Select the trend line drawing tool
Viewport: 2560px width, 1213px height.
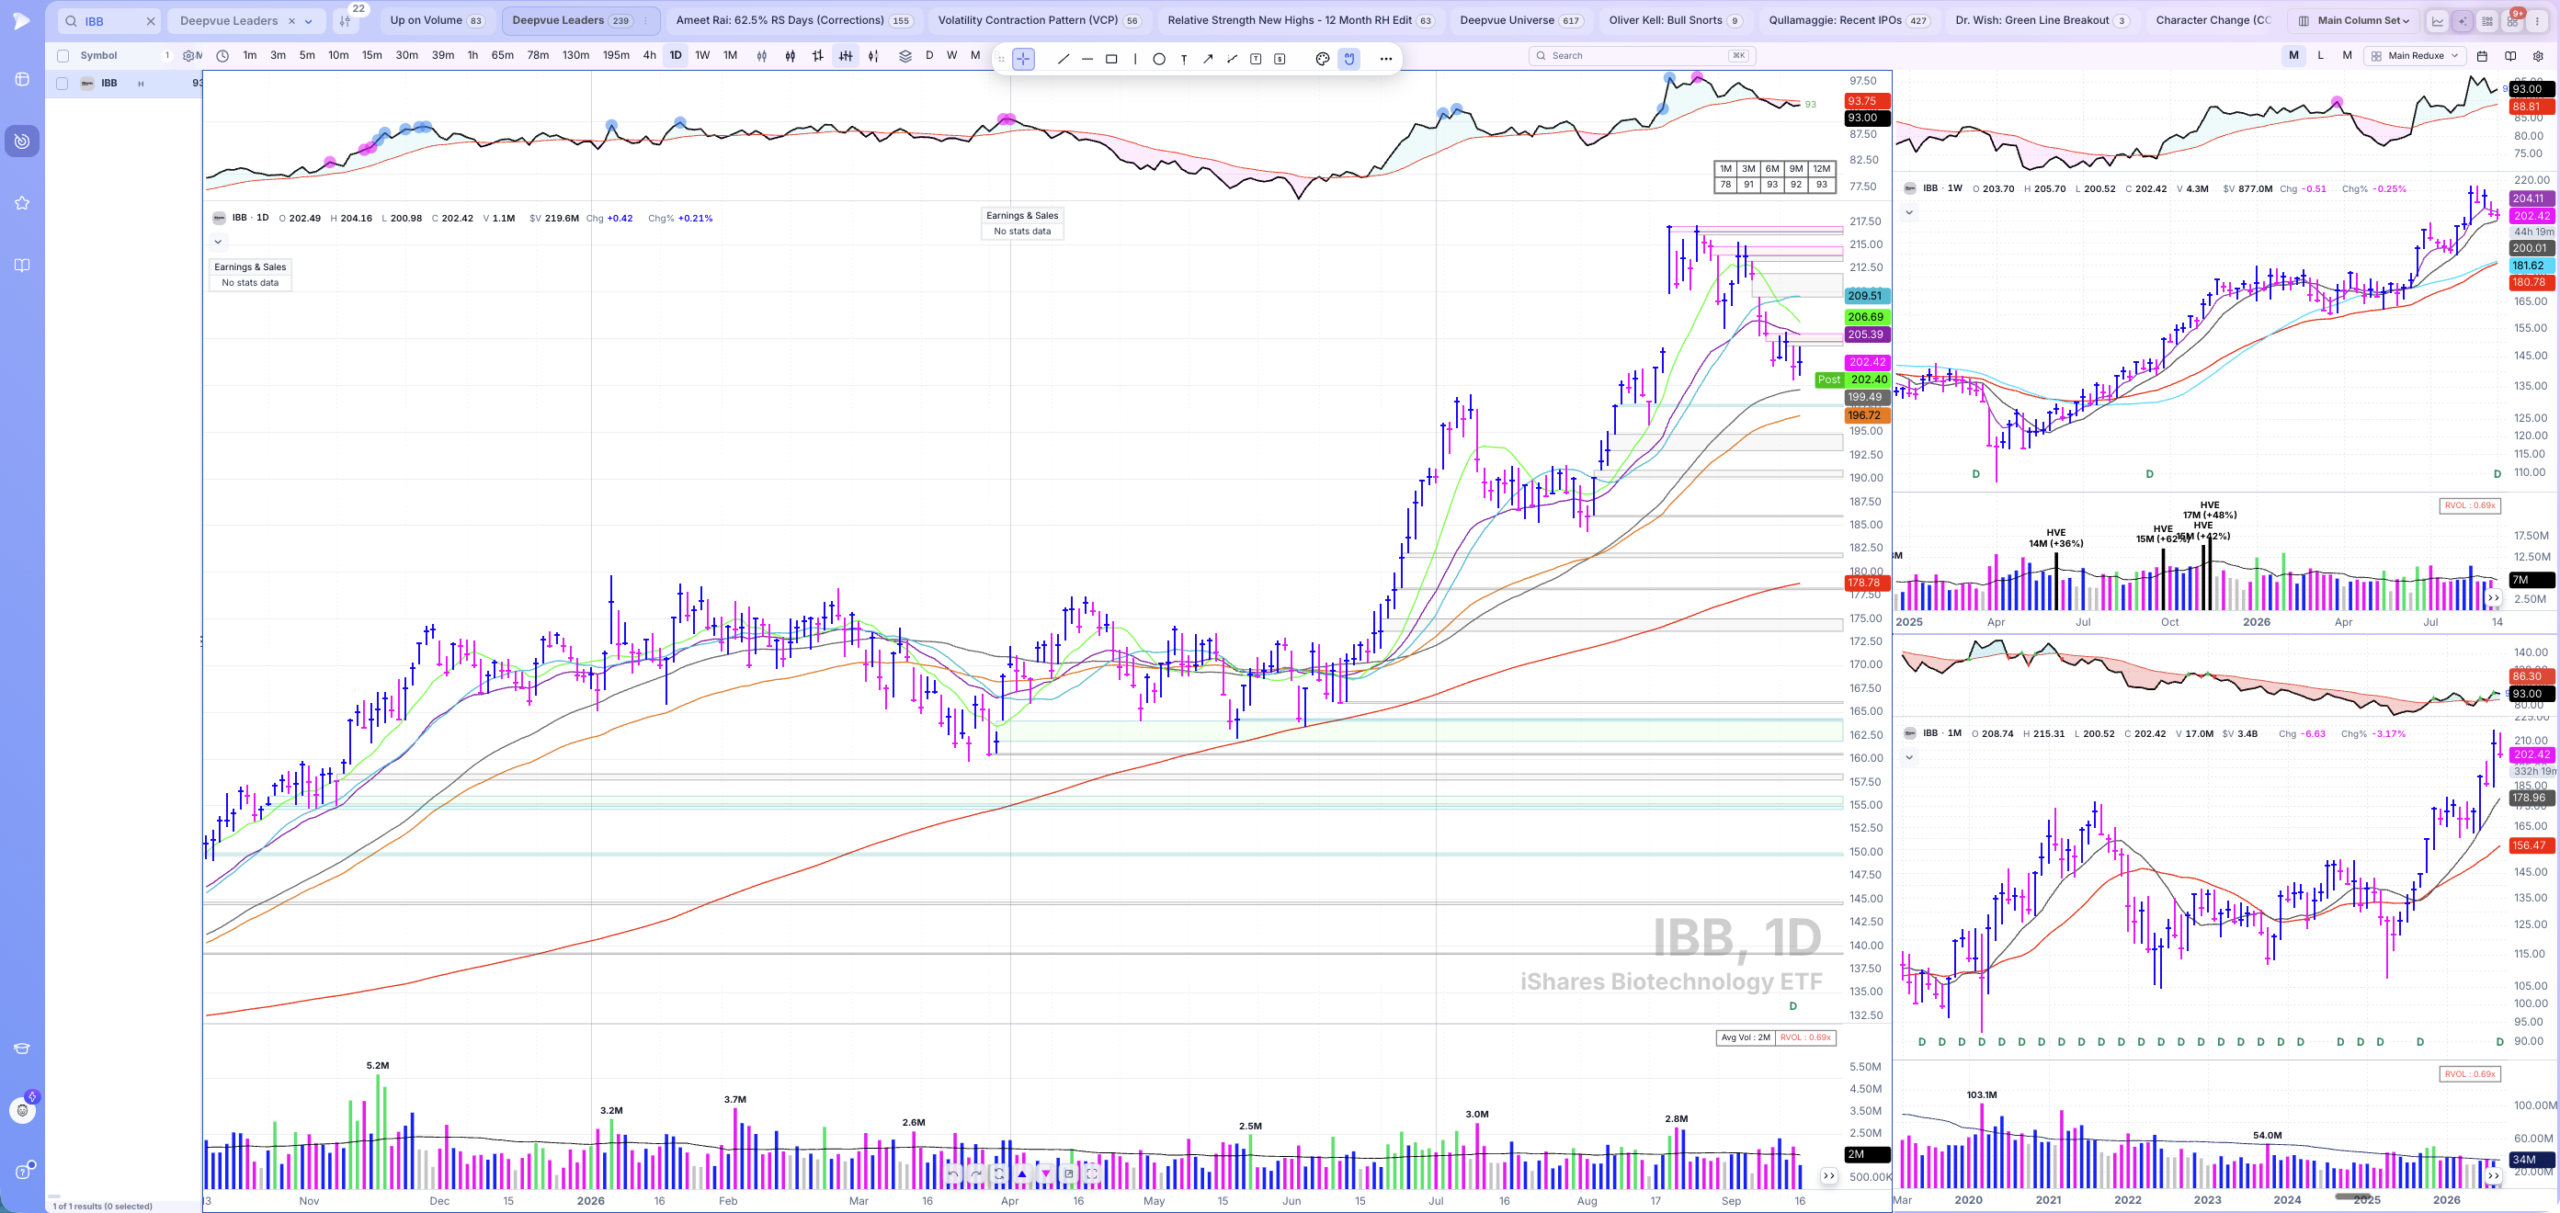[x=1063, y=59]
